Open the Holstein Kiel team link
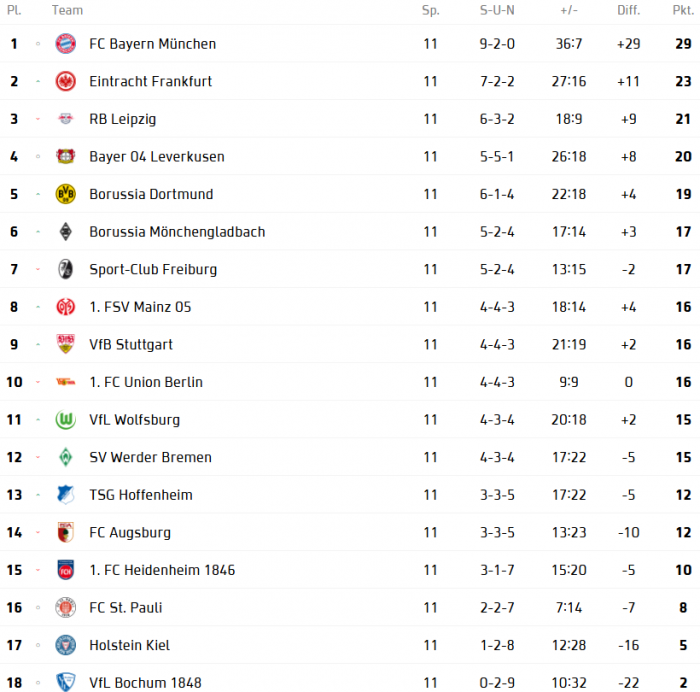This screenshot has width=700, height=692. tap(129, 645)
